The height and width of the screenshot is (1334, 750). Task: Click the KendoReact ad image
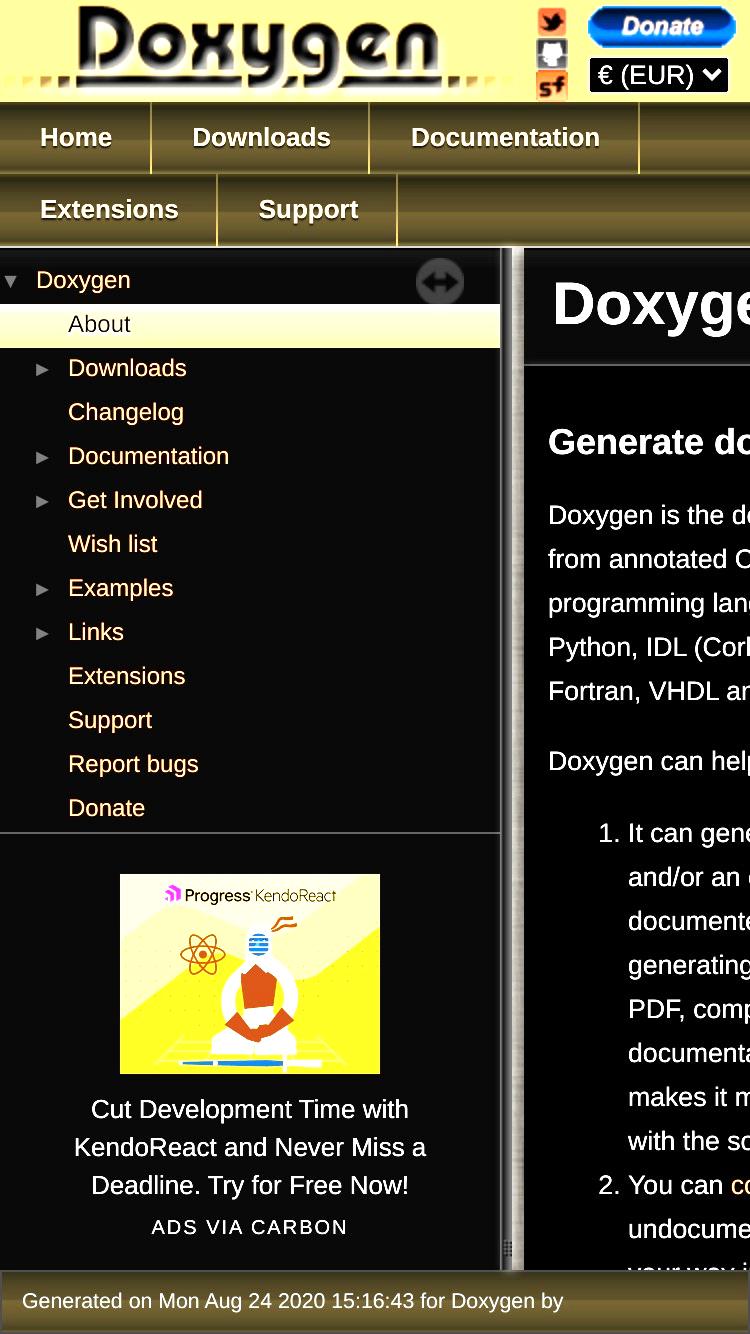click(250, 974)
